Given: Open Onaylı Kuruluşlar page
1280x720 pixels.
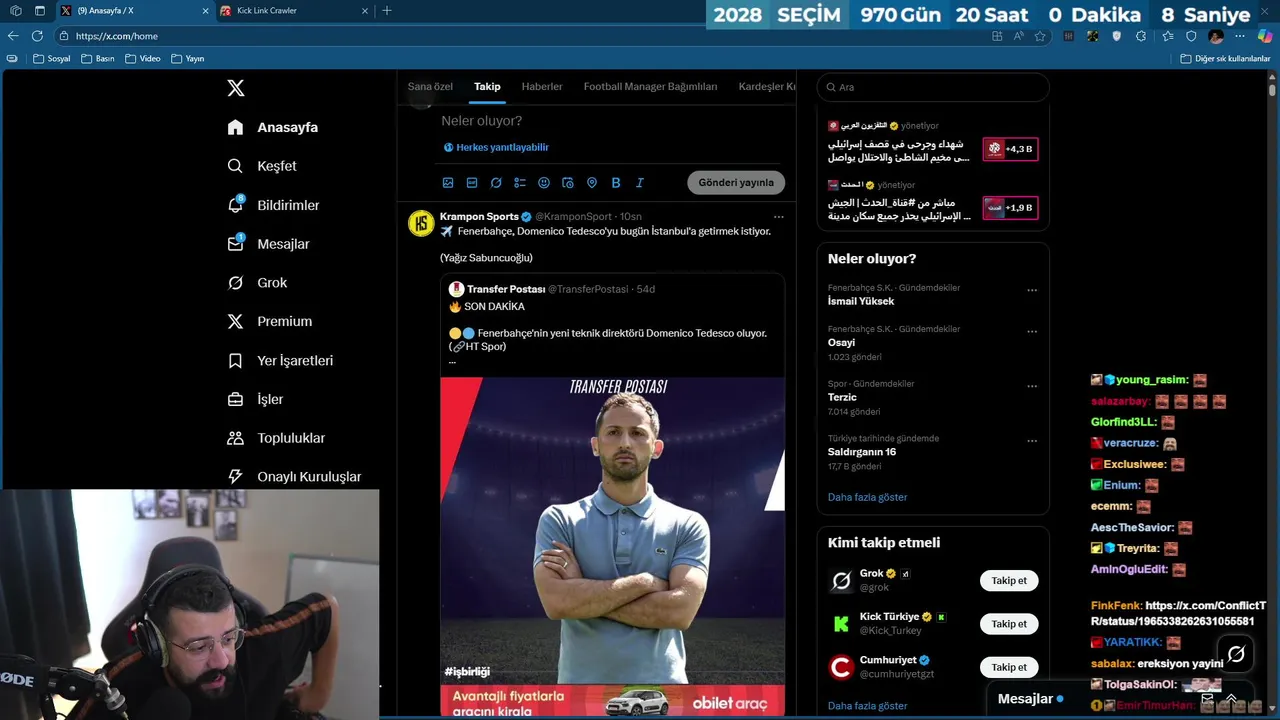Looking at the screenshot, I should click(x=294, y=477).
